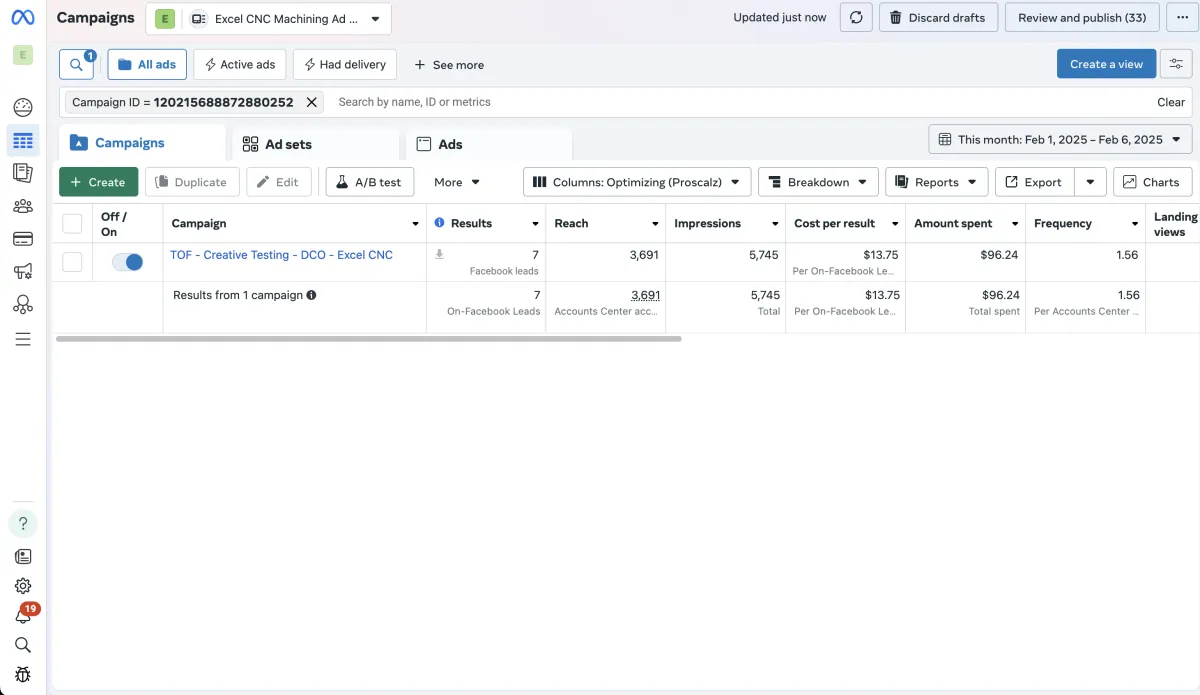
Task: Open the TOF - Creative Testing campaign link
Action: pos(281,255)
